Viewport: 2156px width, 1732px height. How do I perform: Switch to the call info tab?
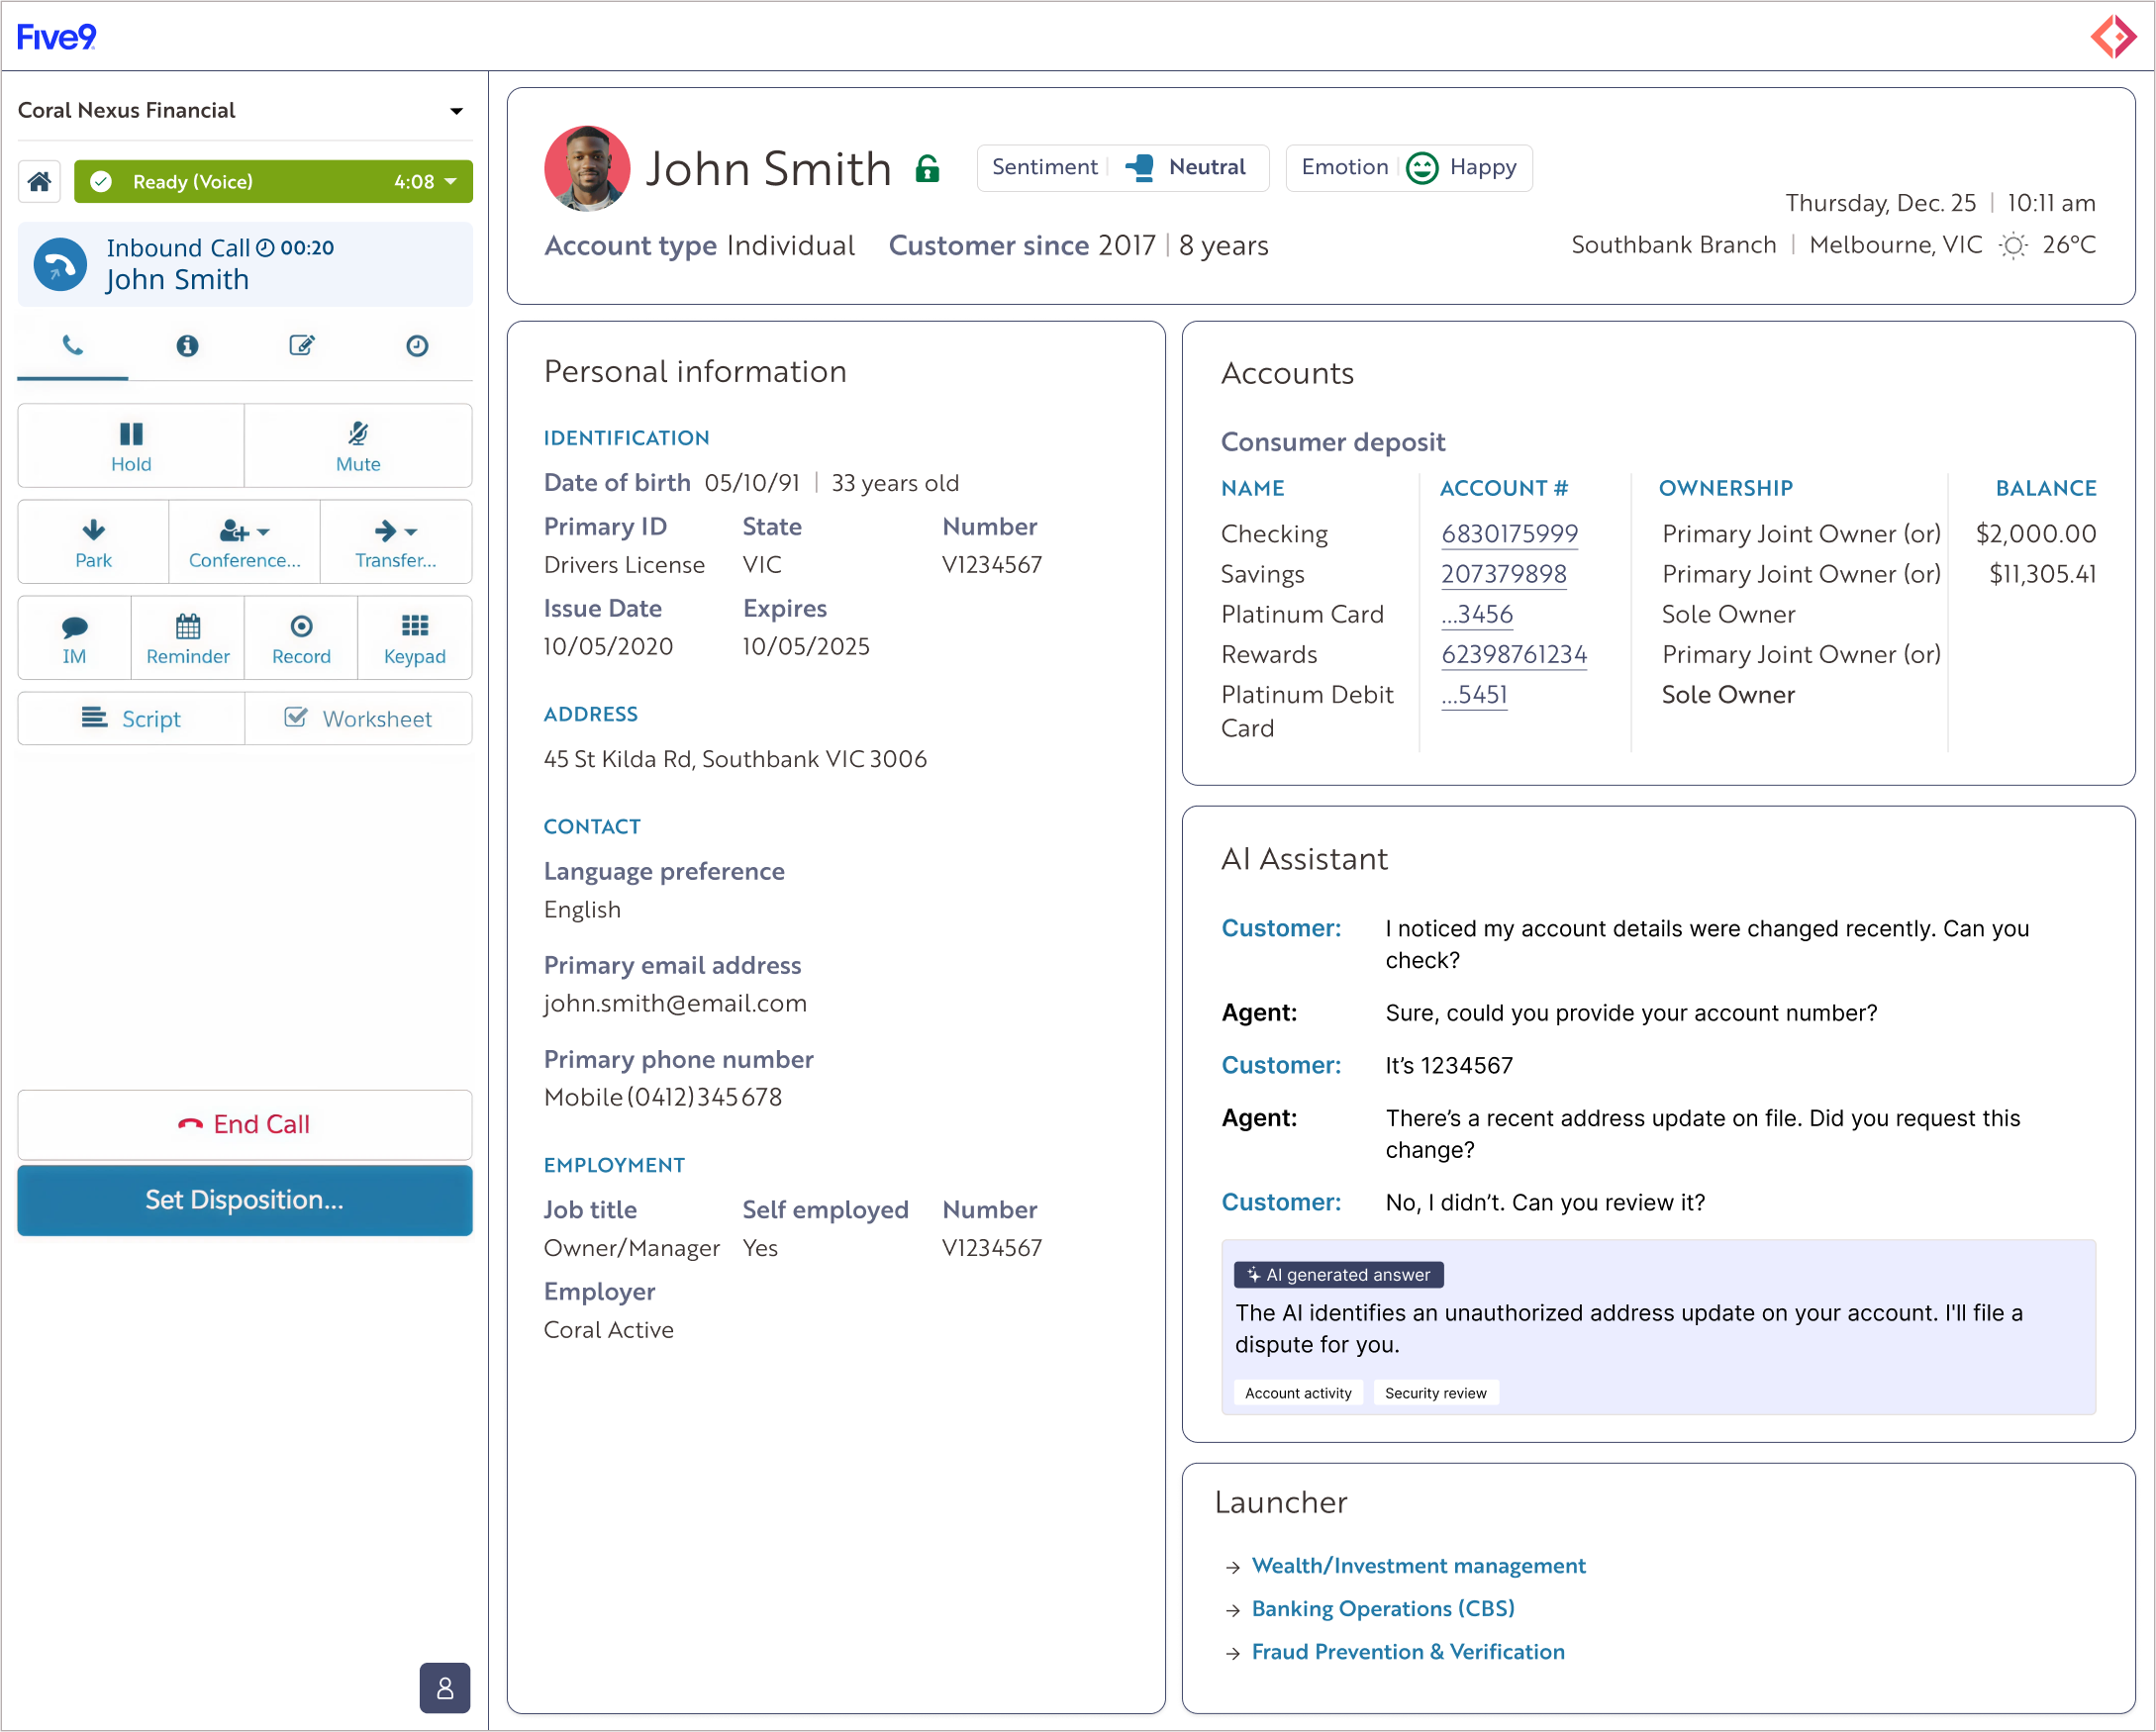click(187, 346)
